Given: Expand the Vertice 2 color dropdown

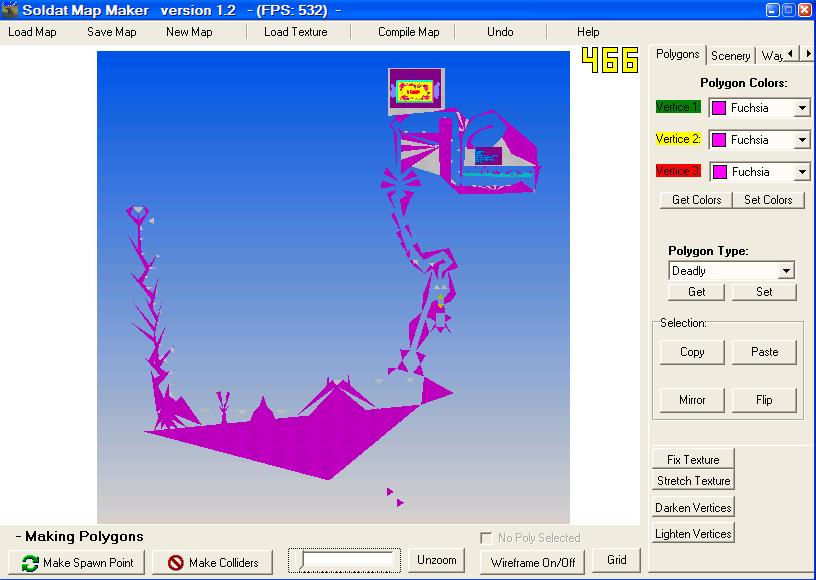Looking at the screenshot, I should click(801, 140).
